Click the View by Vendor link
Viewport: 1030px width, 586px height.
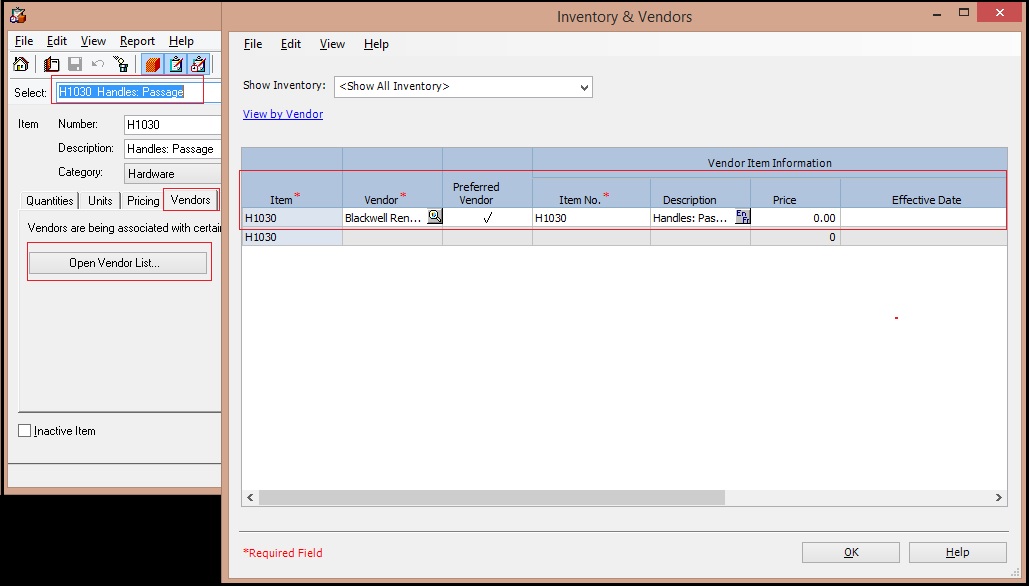pos(283,114)
